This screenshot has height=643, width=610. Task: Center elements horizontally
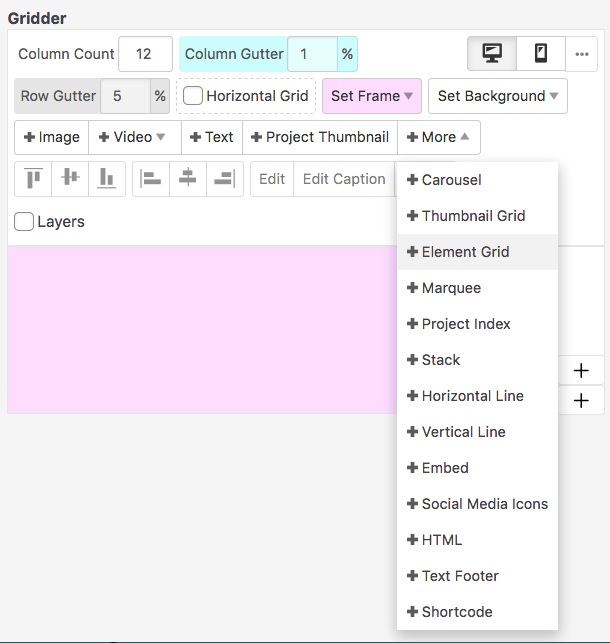188,179
